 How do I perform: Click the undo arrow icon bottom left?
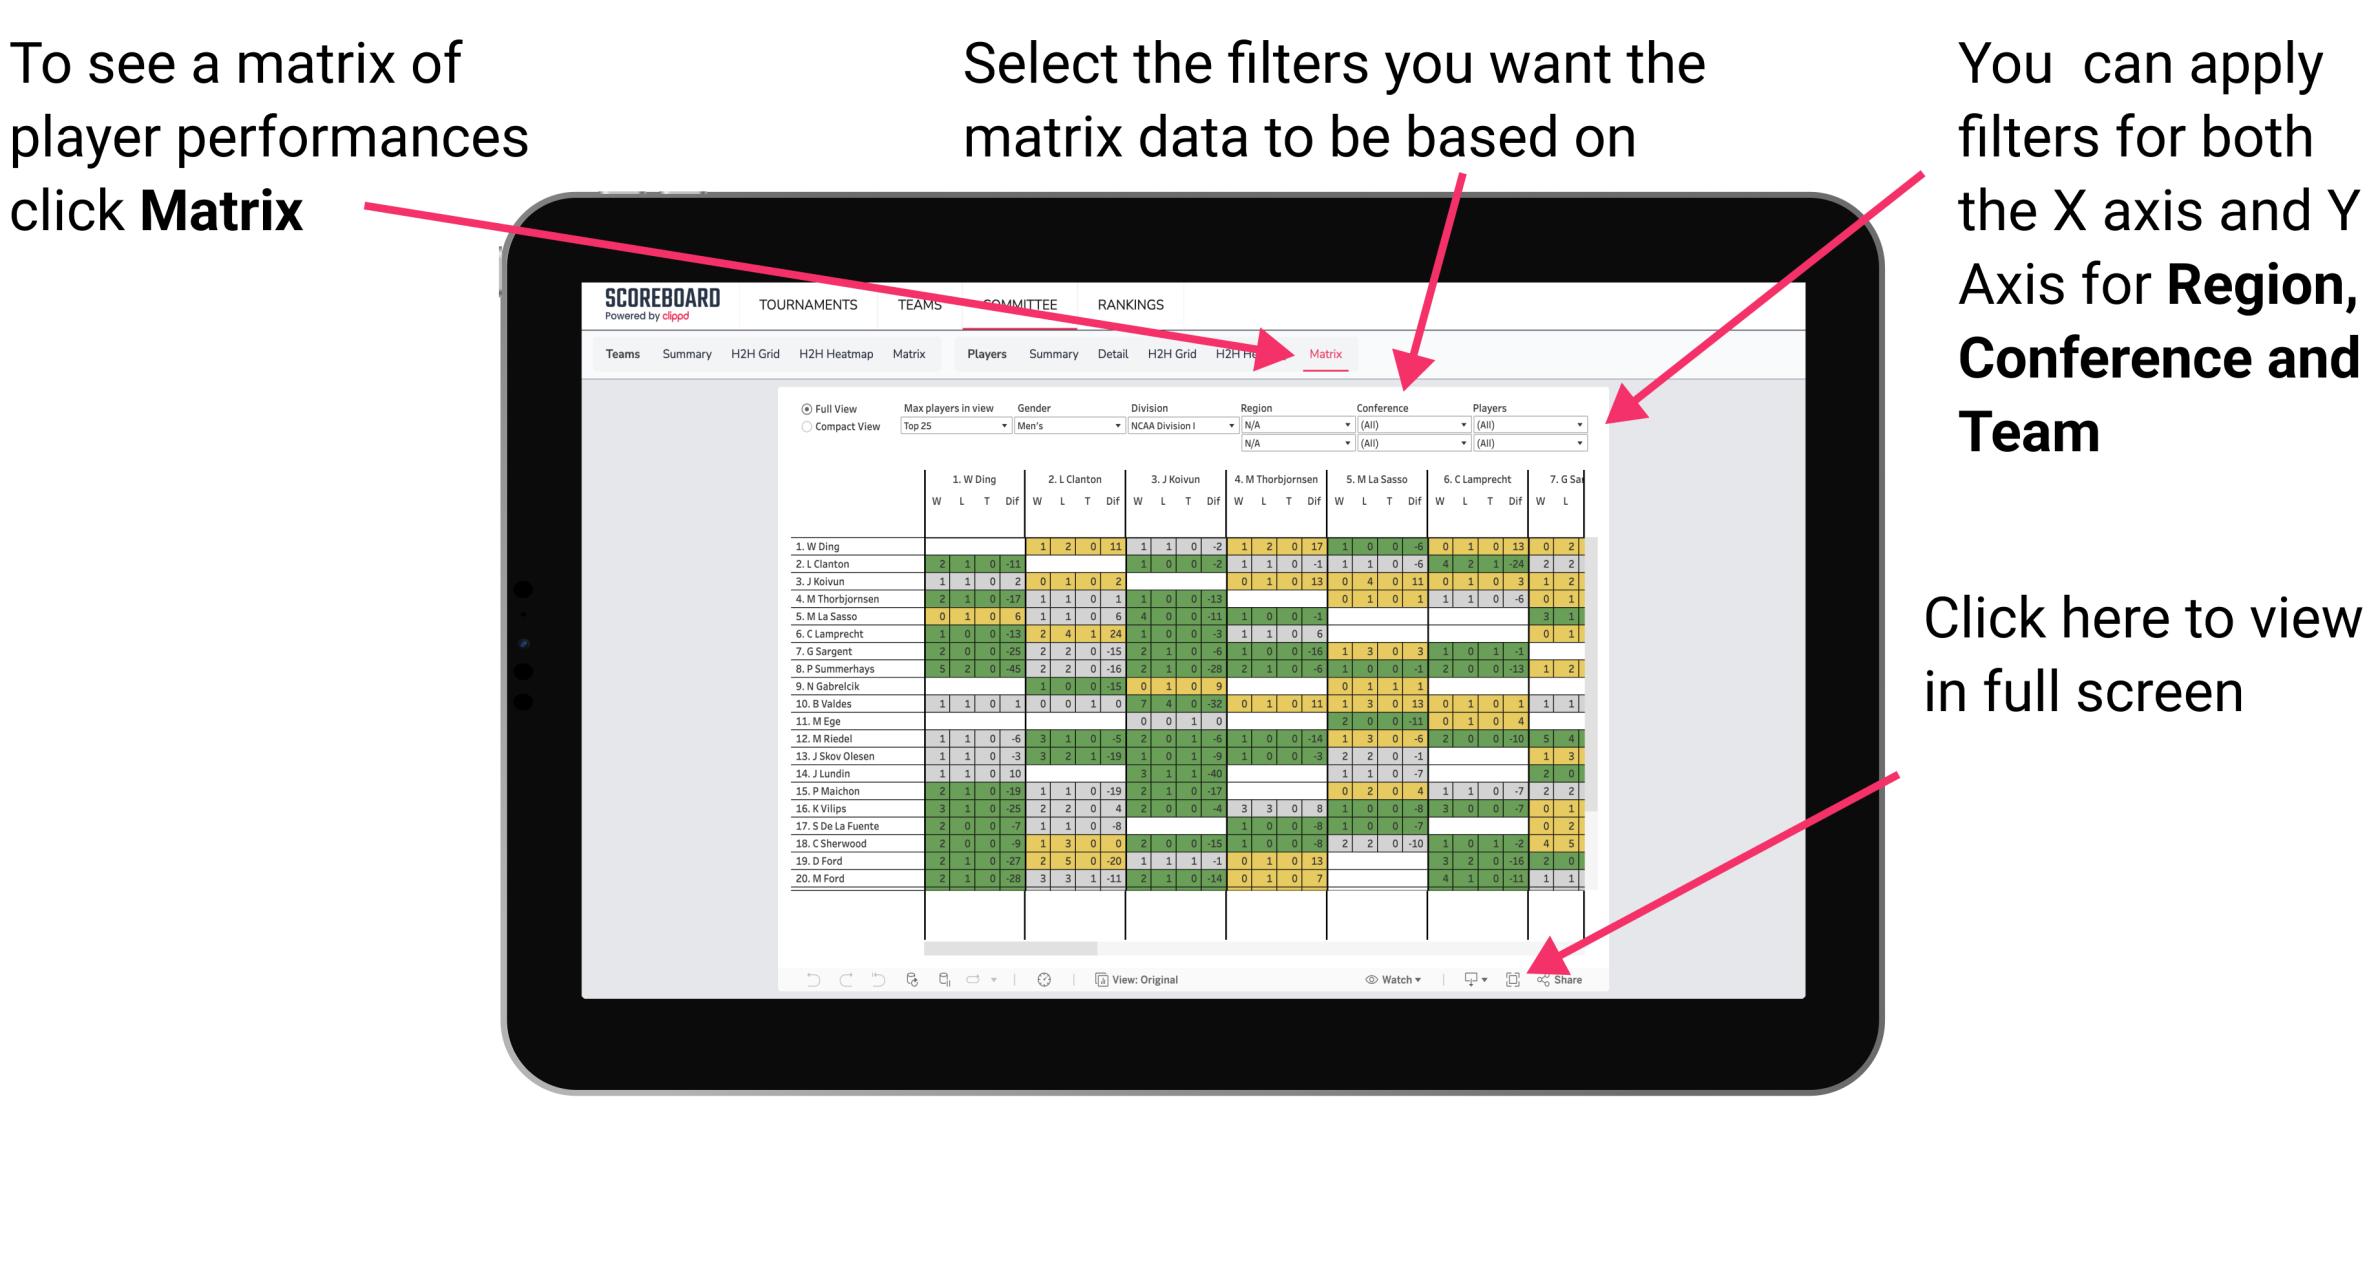point(802,979)
